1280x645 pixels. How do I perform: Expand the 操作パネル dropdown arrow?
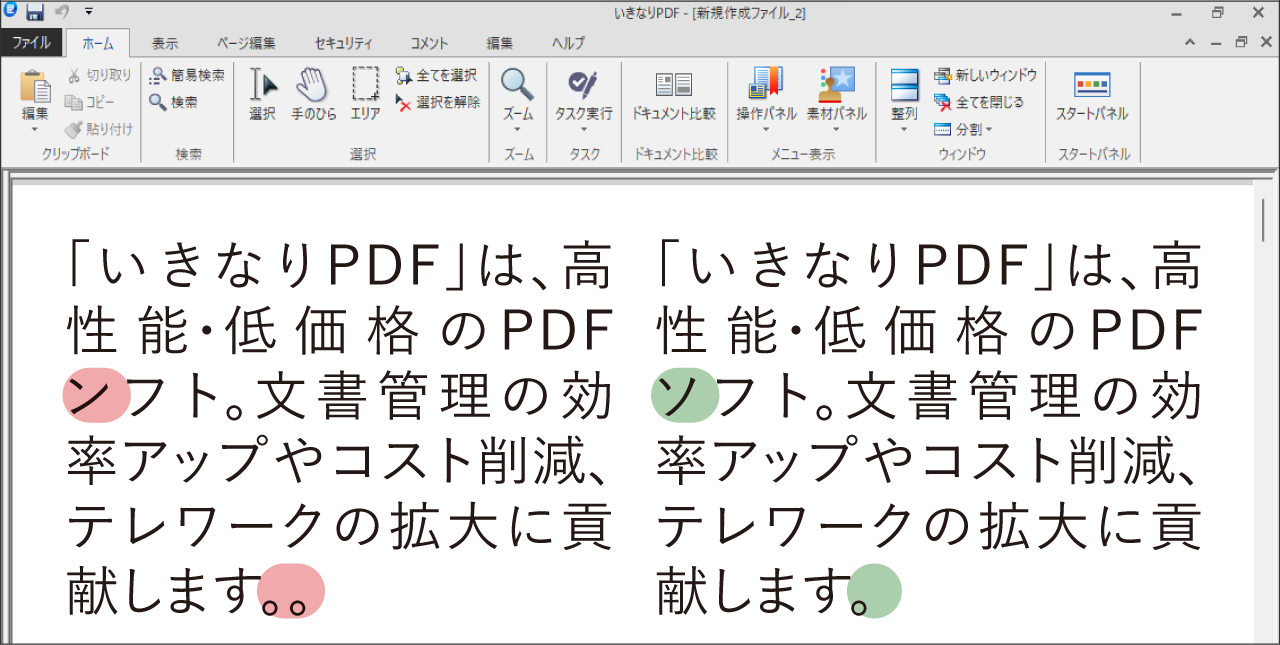[x=766, y=129]
